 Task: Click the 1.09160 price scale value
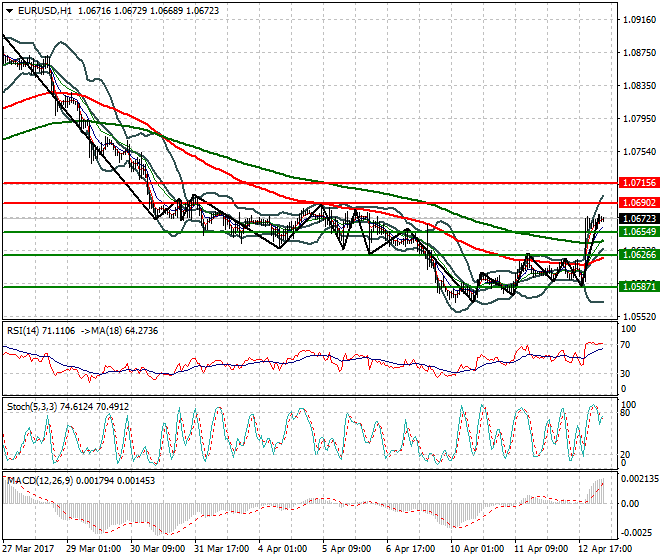pyautogui.click(x=639, y=20)
